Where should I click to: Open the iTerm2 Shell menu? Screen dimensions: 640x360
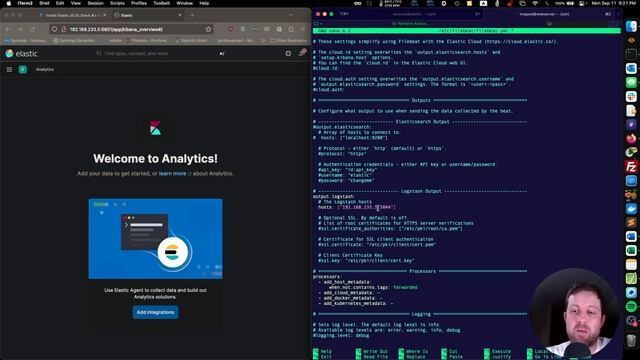click(44, 3)
